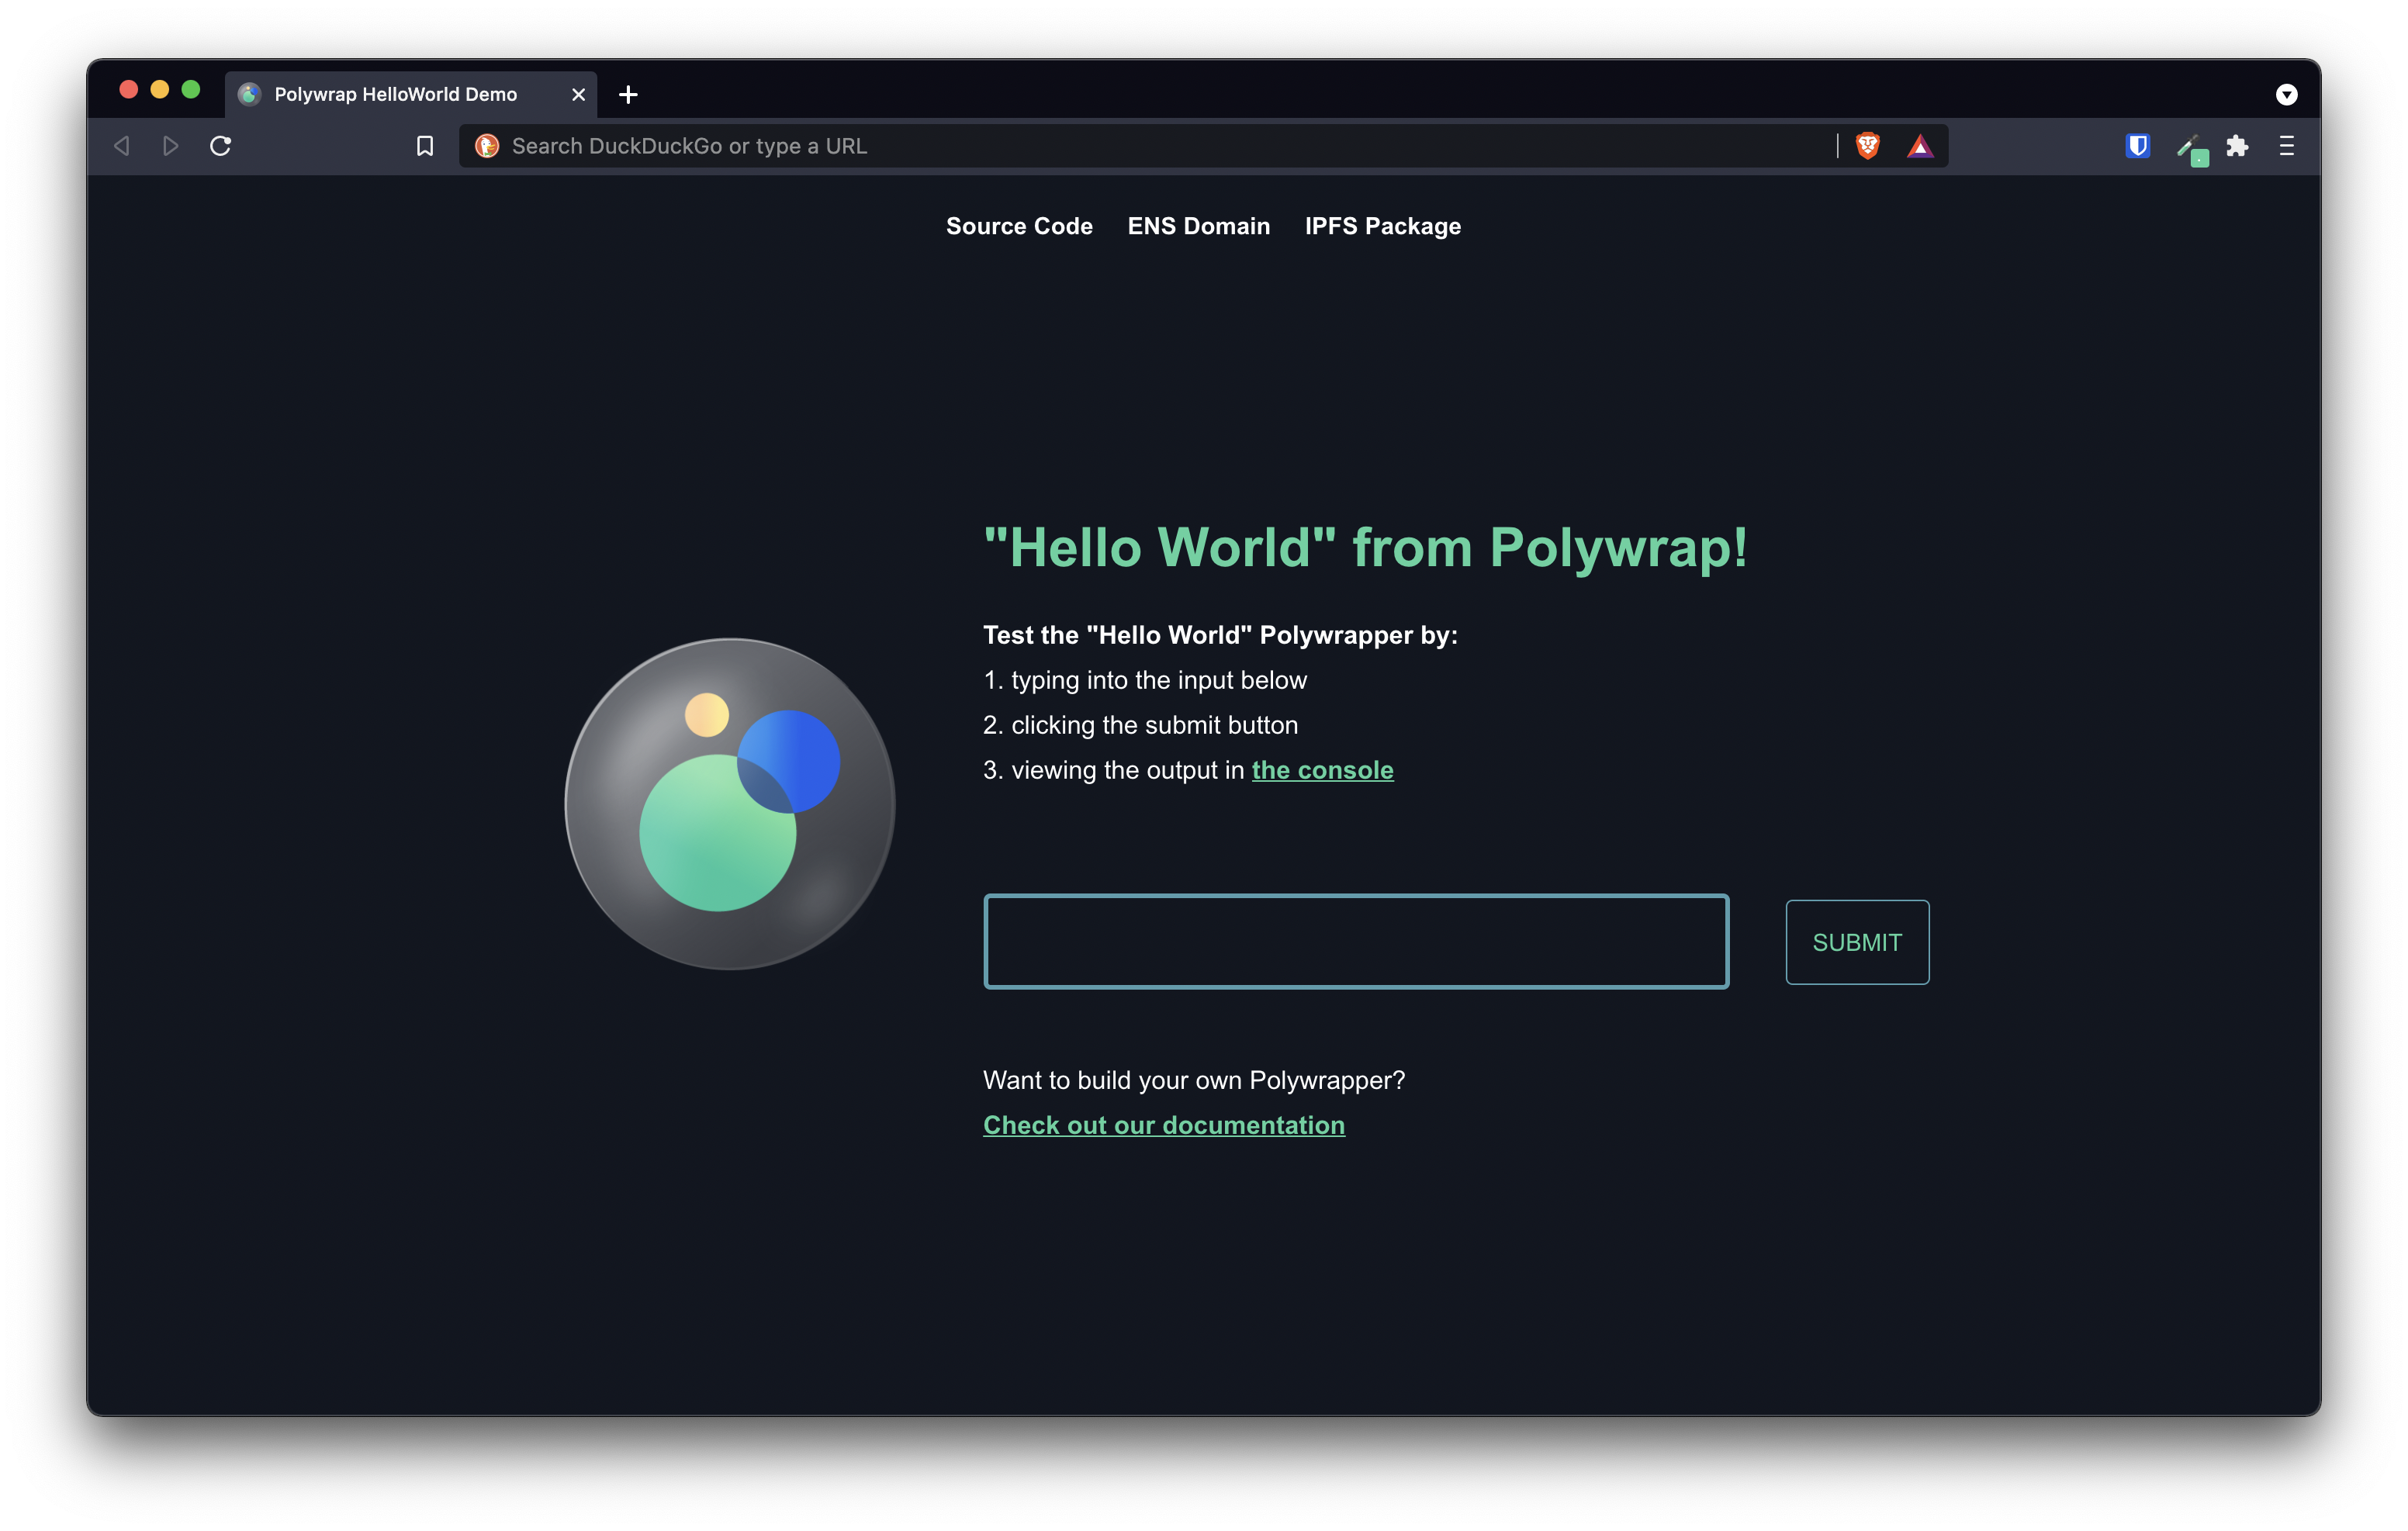The image size is (2408, 1531).
Task: Open Brave Rewards triangle icon
Action: [x=1919, y=147]
